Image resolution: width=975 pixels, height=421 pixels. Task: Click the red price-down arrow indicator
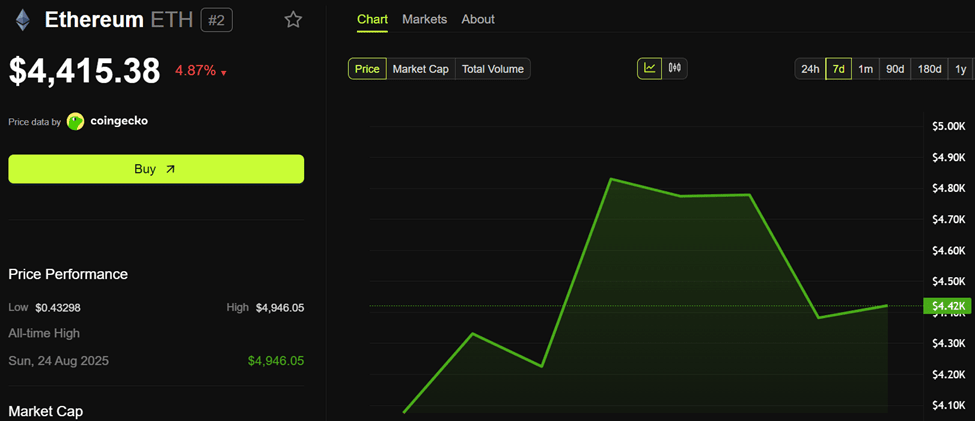tap(224, 73)
